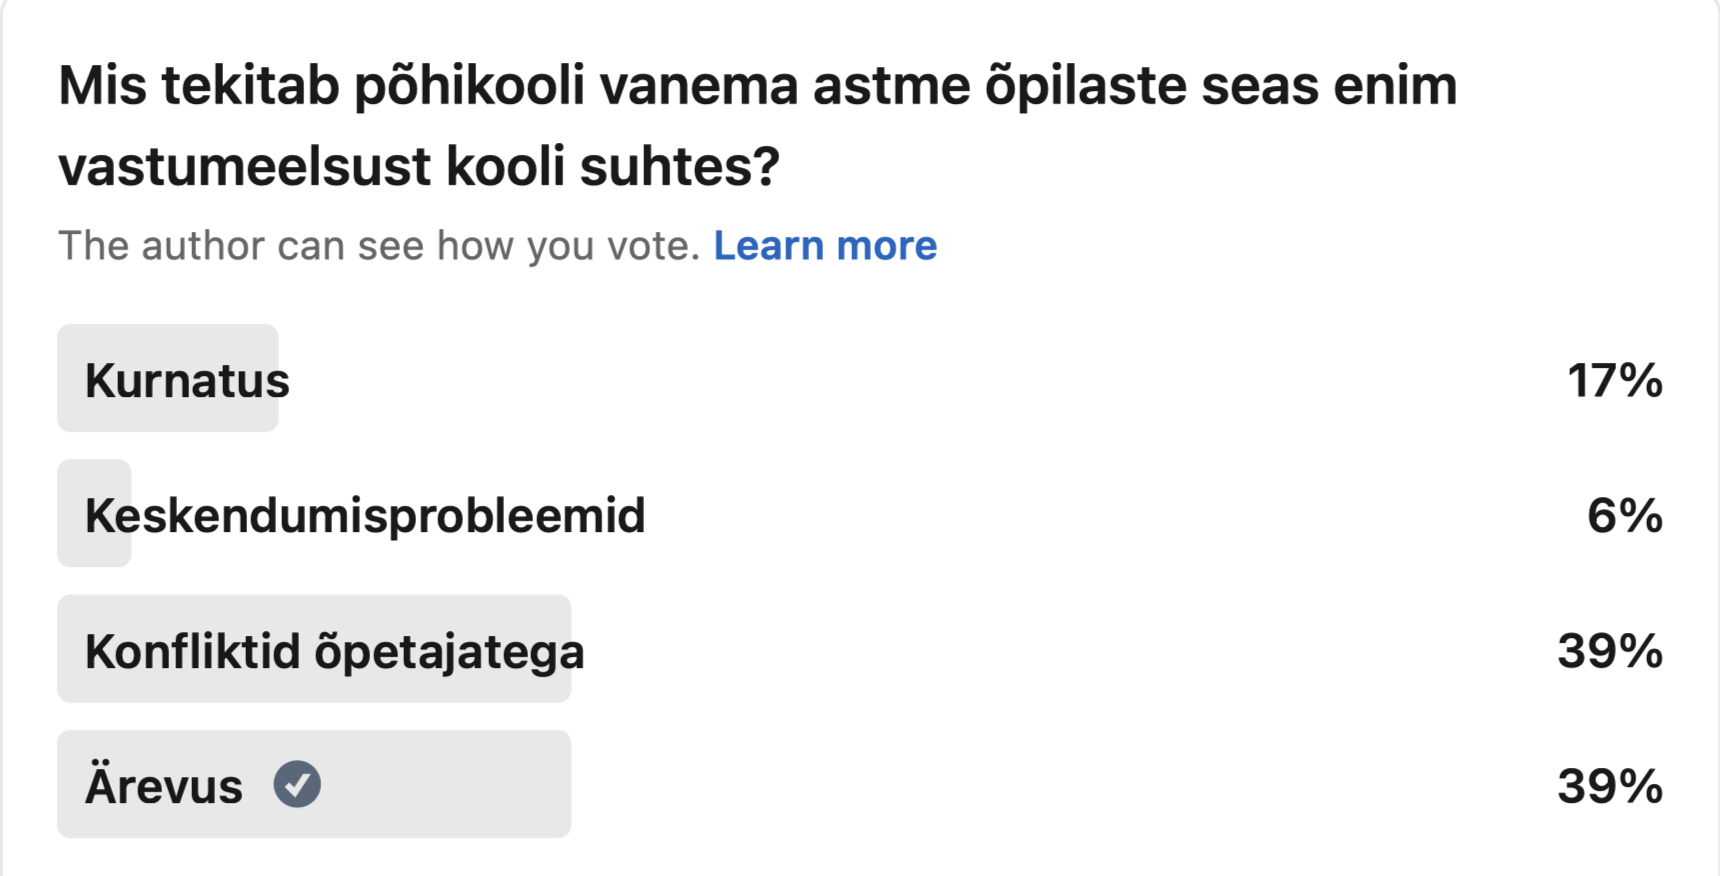Click the word "vastumeelsust" in the poll question

(x=244, y=166)
